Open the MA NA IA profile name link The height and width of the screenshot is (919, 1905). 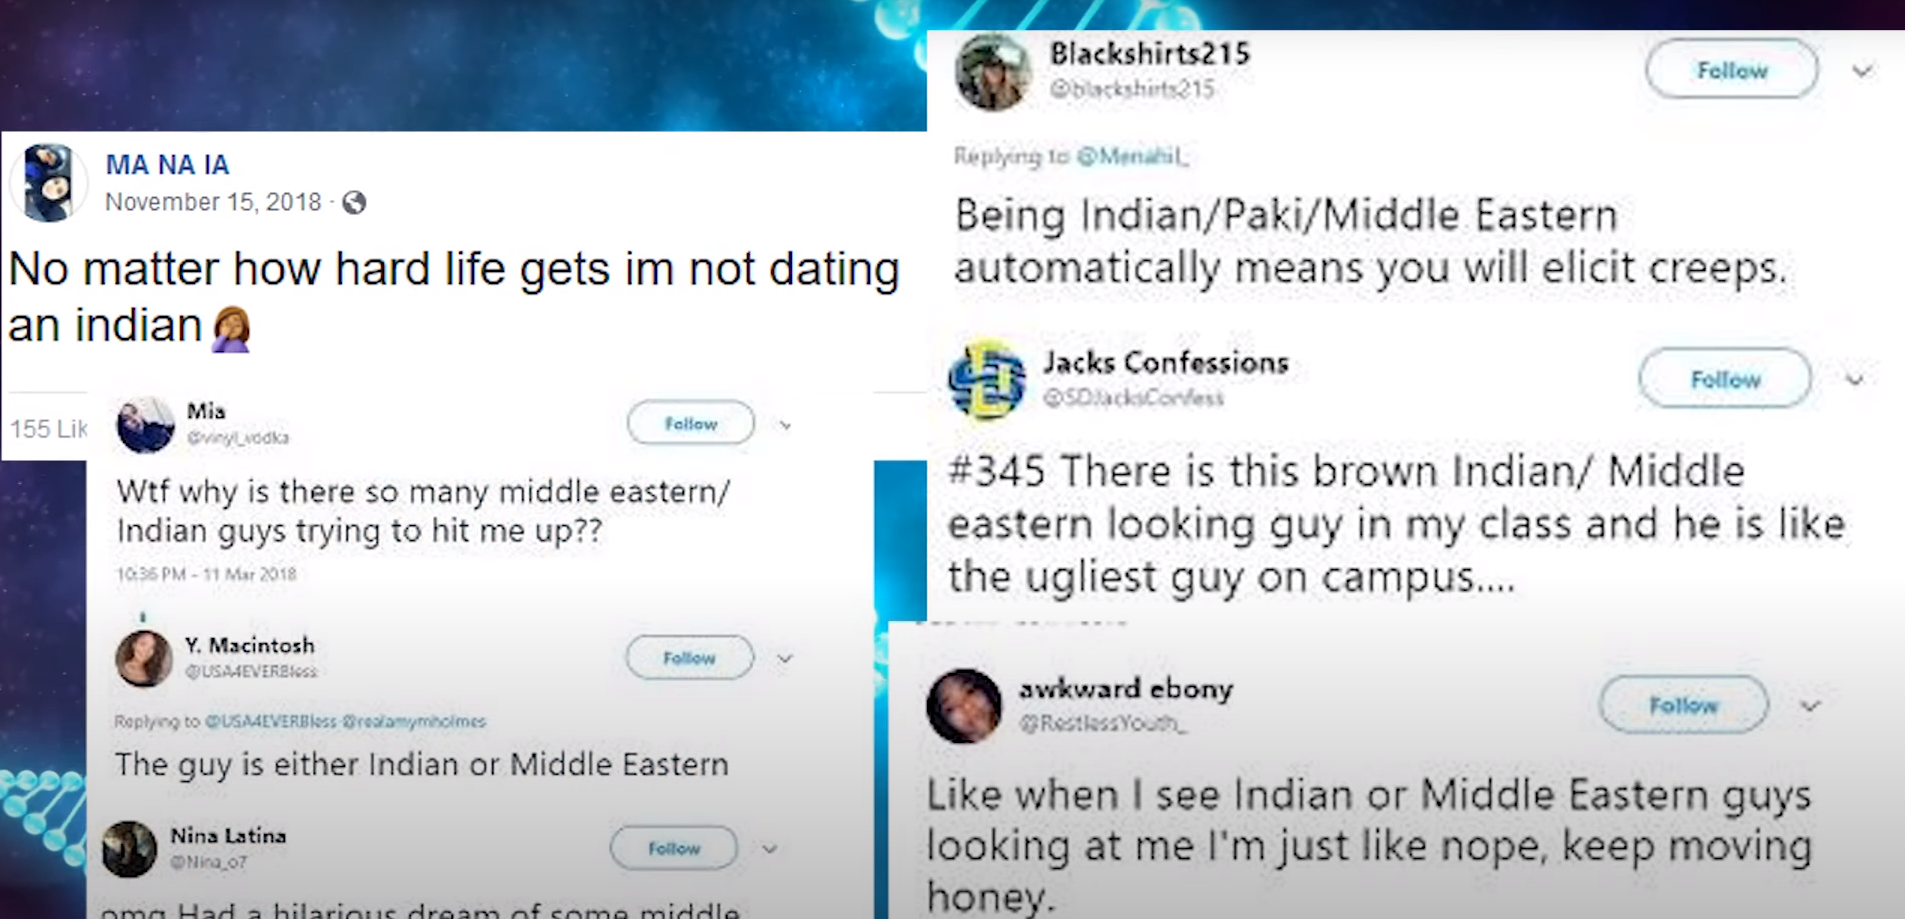[x=168, y=165]
